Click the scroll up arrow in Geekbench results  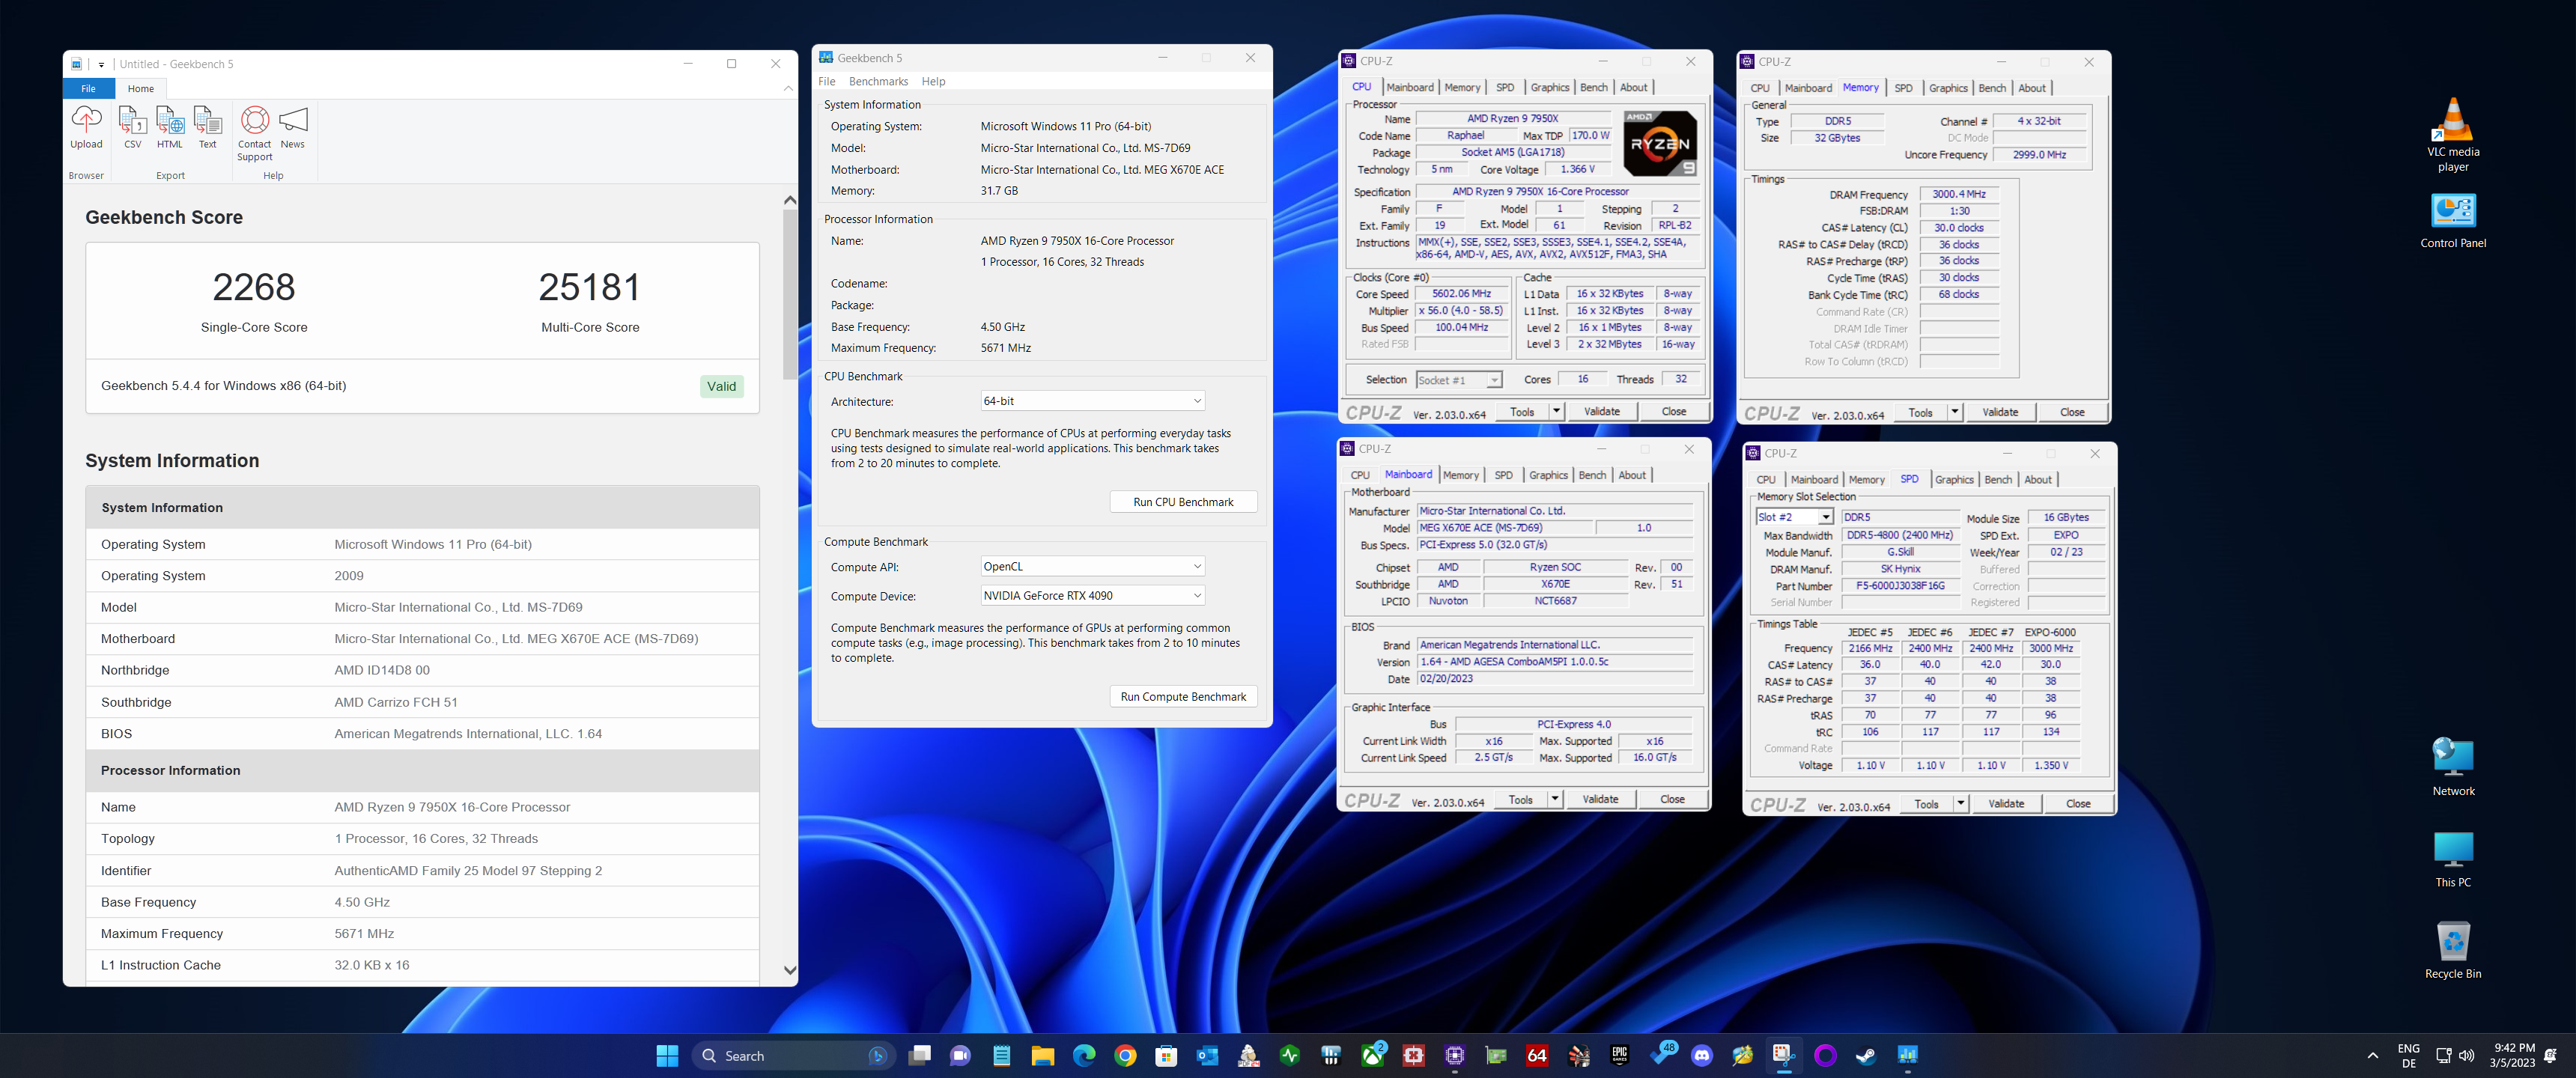(x=790, y=200)
